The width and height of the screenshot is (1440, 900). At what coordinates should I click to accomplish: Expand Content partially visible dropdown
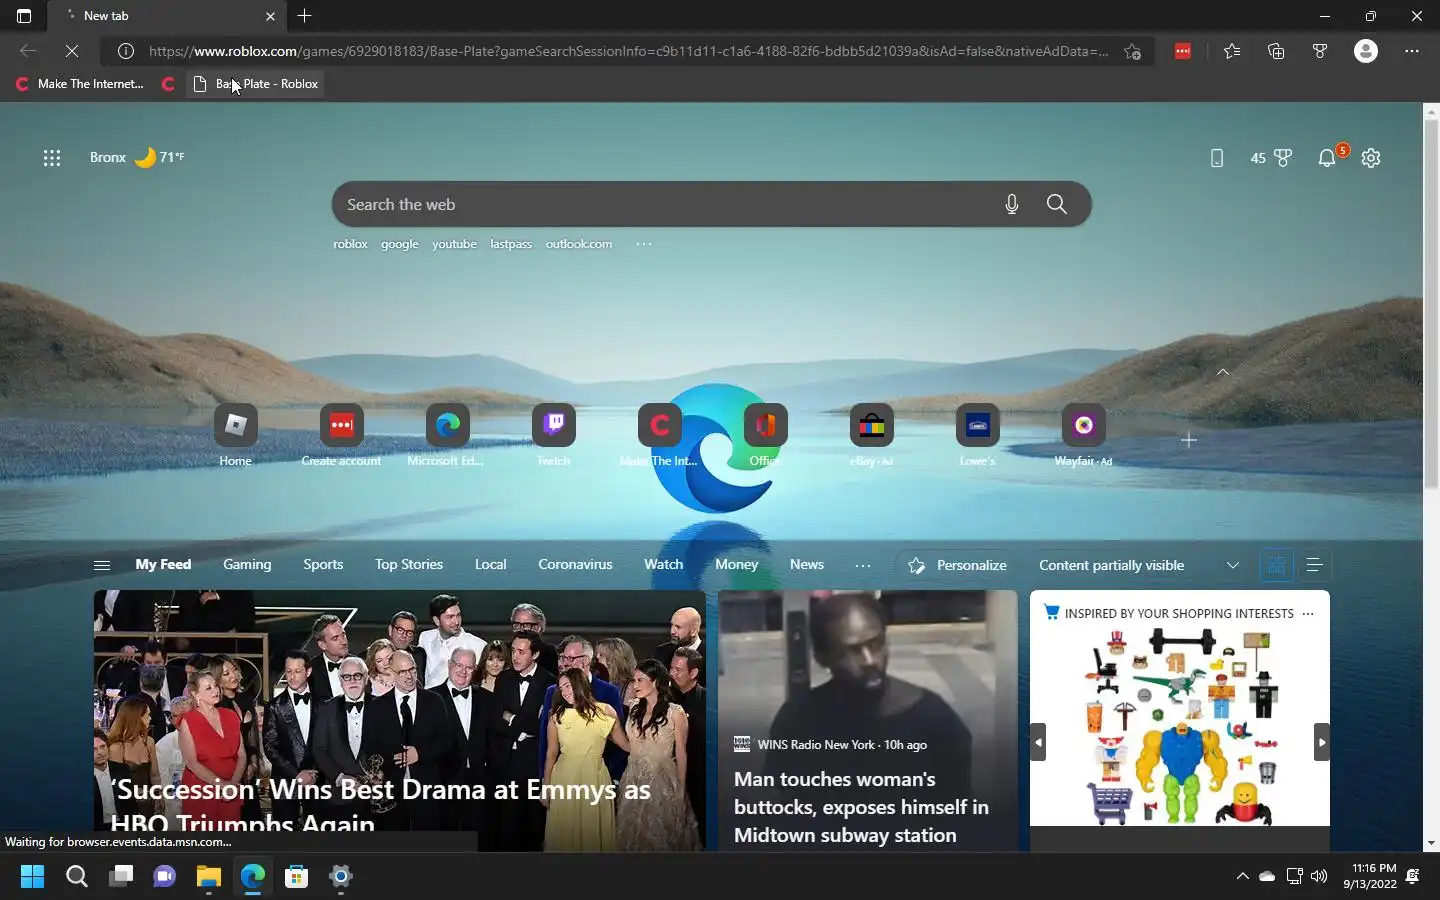(1139, 565)
